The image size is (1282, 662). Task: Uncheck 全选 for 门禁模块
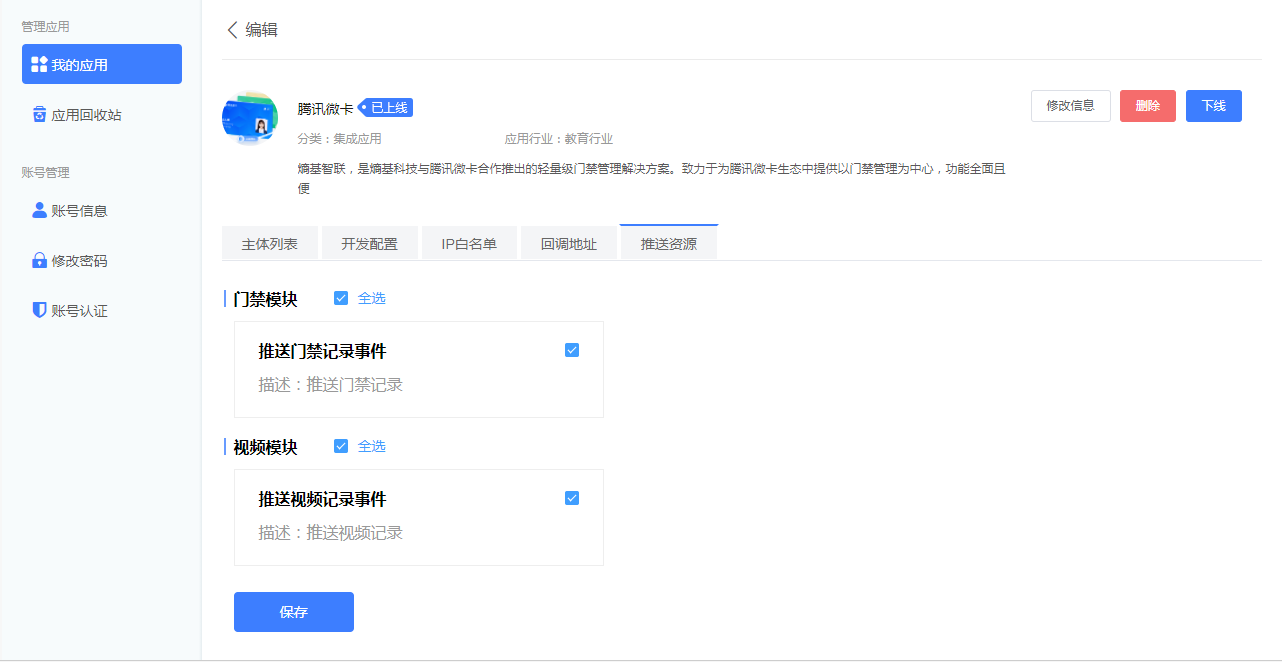[x=341, y=297]
